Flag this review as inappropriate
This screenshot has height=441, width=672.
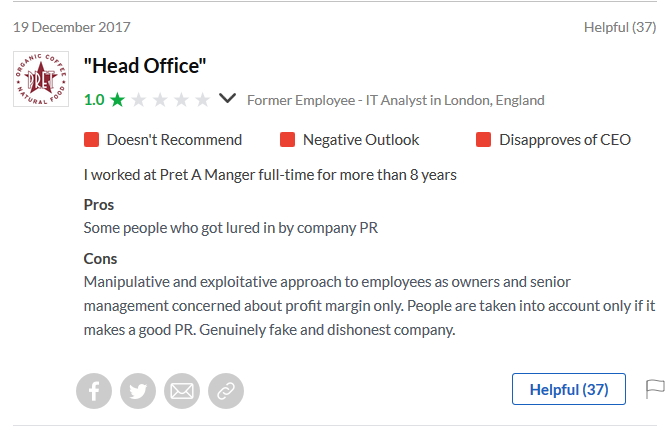[x=655, y=388]
